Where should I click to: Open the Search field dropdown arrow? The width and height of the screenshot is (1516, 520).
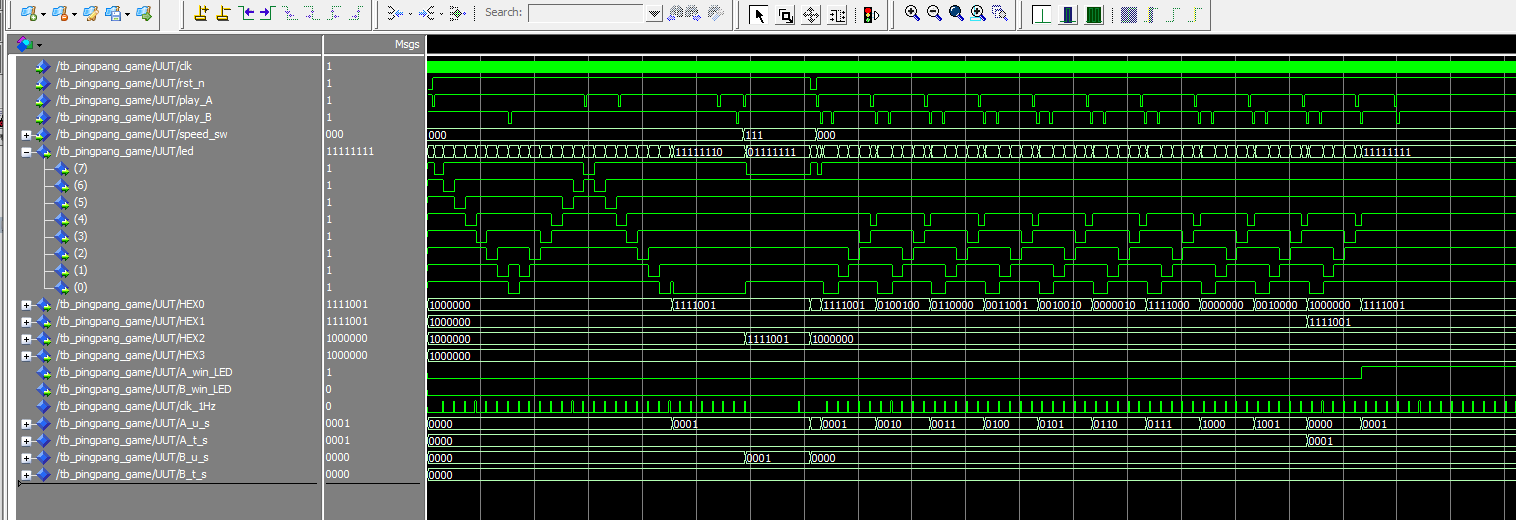[654, 14]
